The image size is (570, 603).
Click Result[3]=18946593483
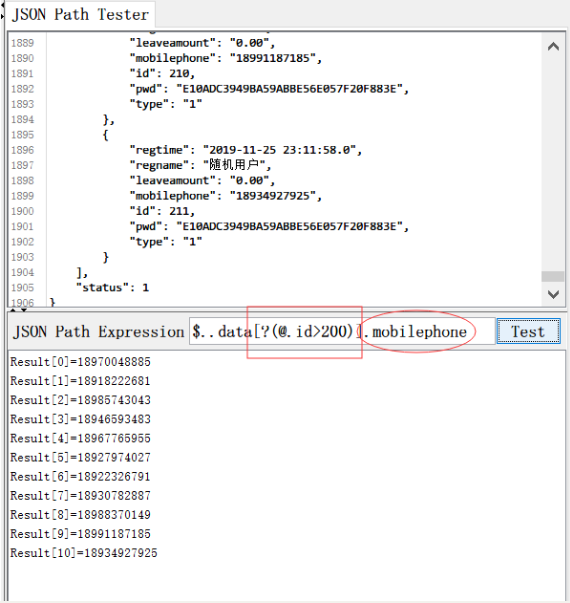tap(80, 419)
